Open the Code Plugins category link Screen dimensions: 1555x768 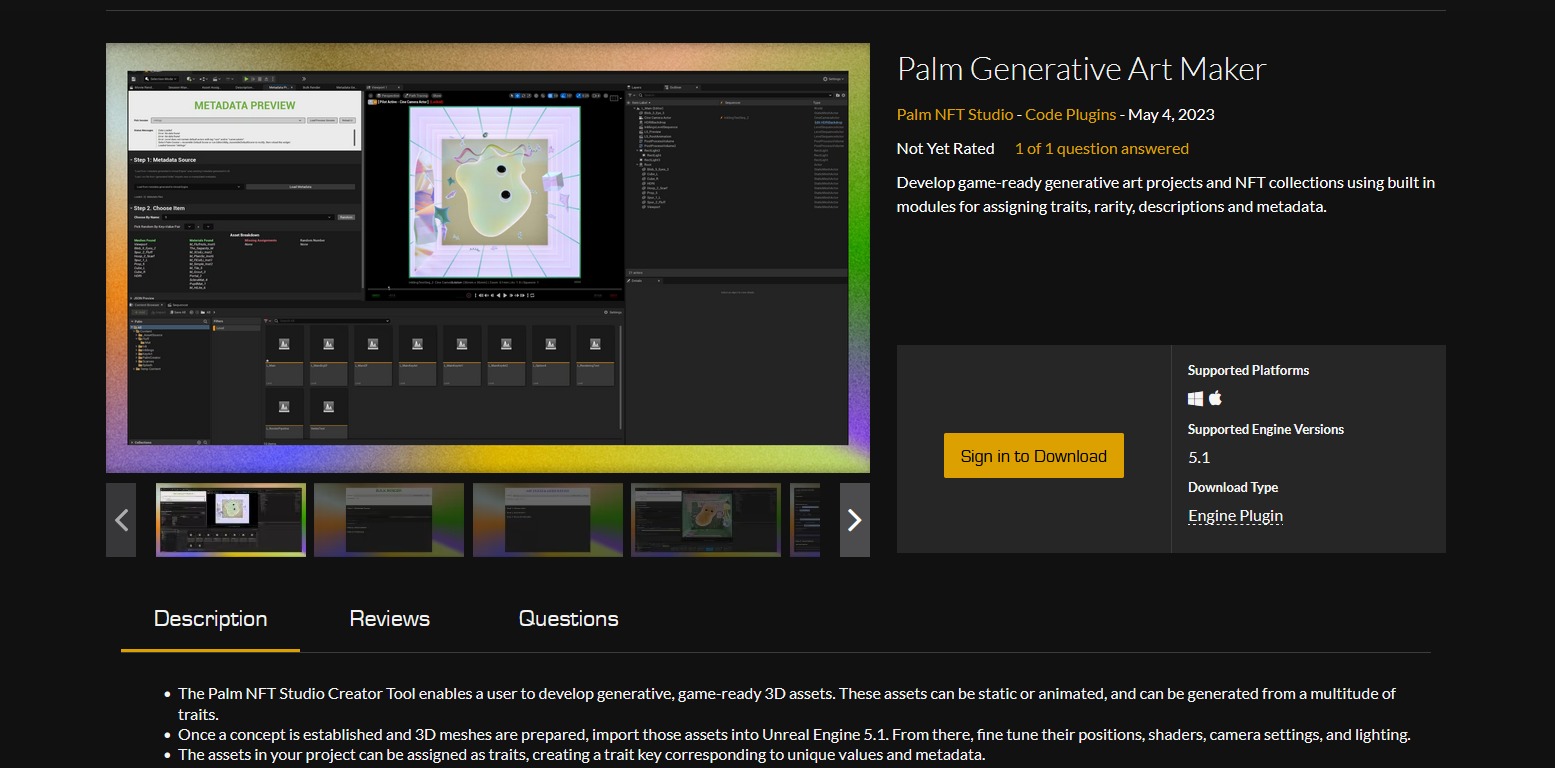click(x=1070, y=114)
